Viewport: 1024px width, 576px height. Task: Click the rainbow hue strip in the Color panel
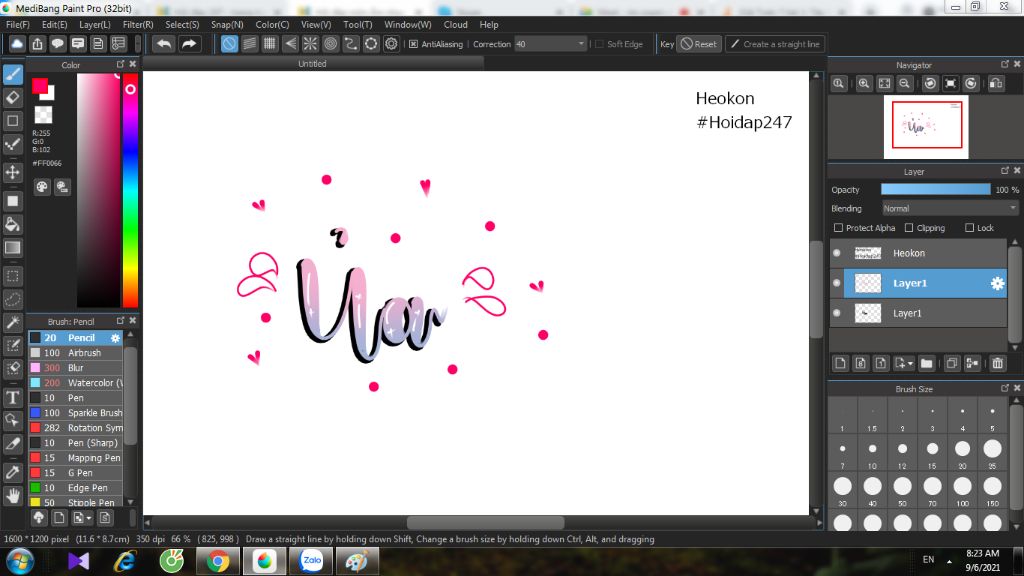click(131, 189)
